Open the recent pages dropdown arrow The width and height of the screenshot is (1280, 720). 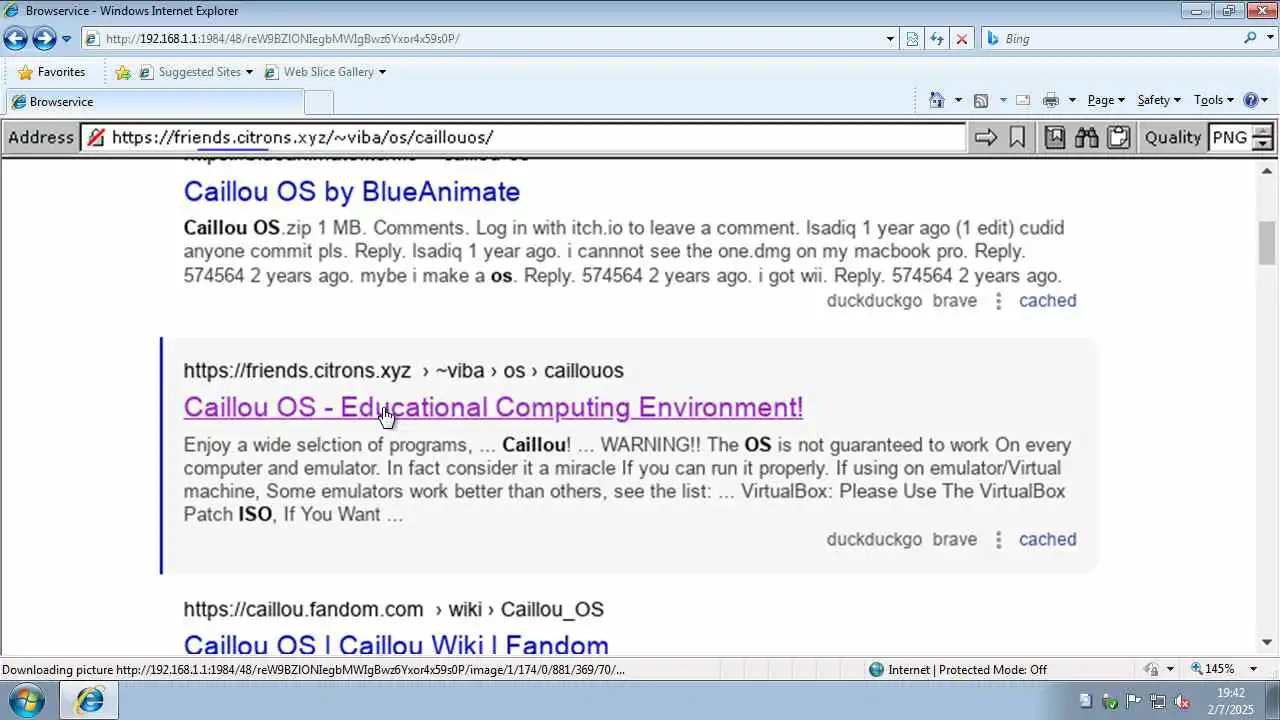(x=67, y=39)
